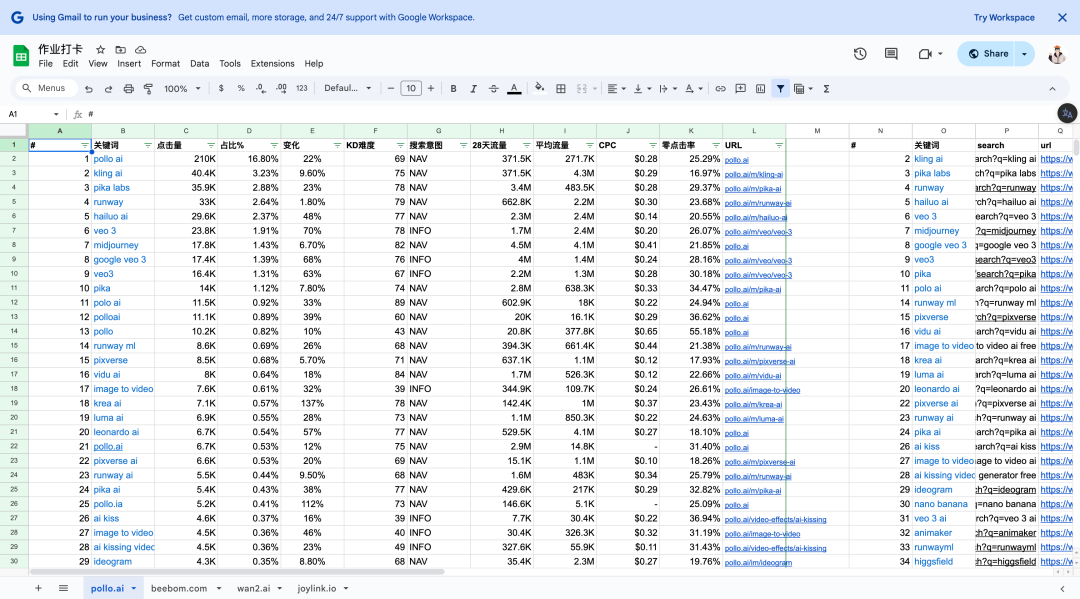Click the merge cells icon
The image size is (1080, 599).
tap(581, 89)
